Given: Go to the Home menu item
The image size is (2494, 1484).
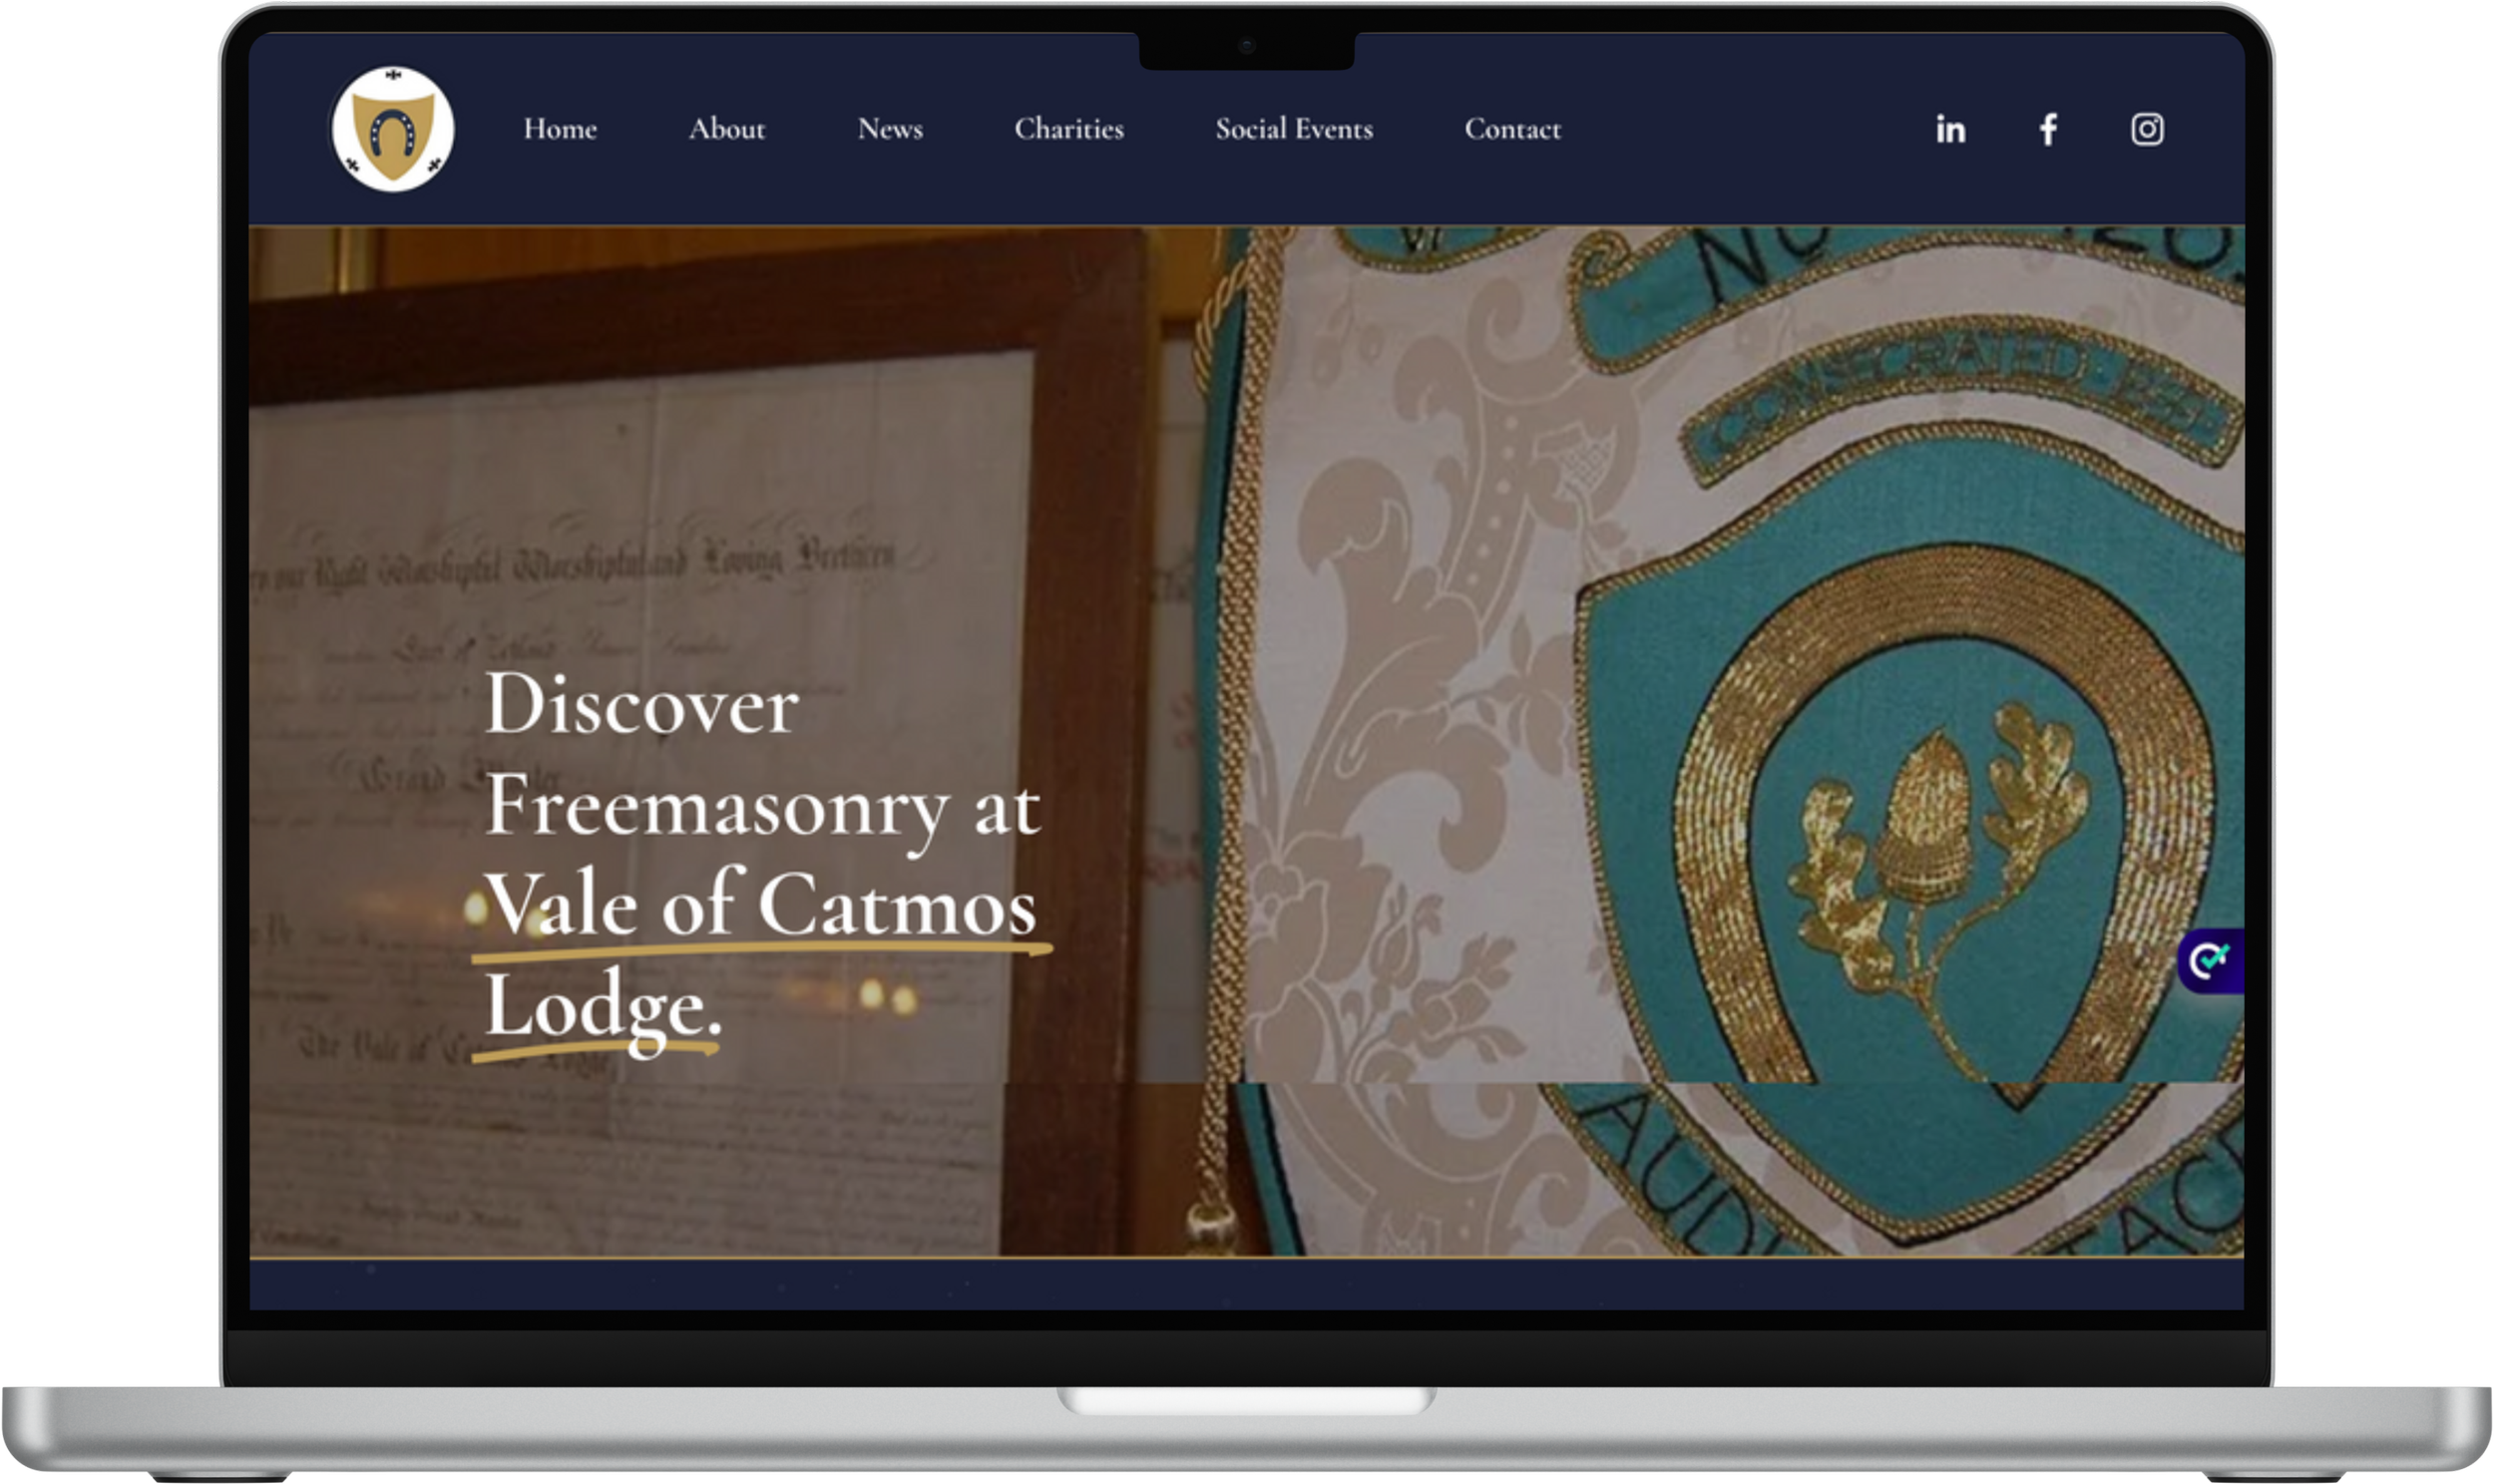Looking at the screenshot, I should coord(560,129).
